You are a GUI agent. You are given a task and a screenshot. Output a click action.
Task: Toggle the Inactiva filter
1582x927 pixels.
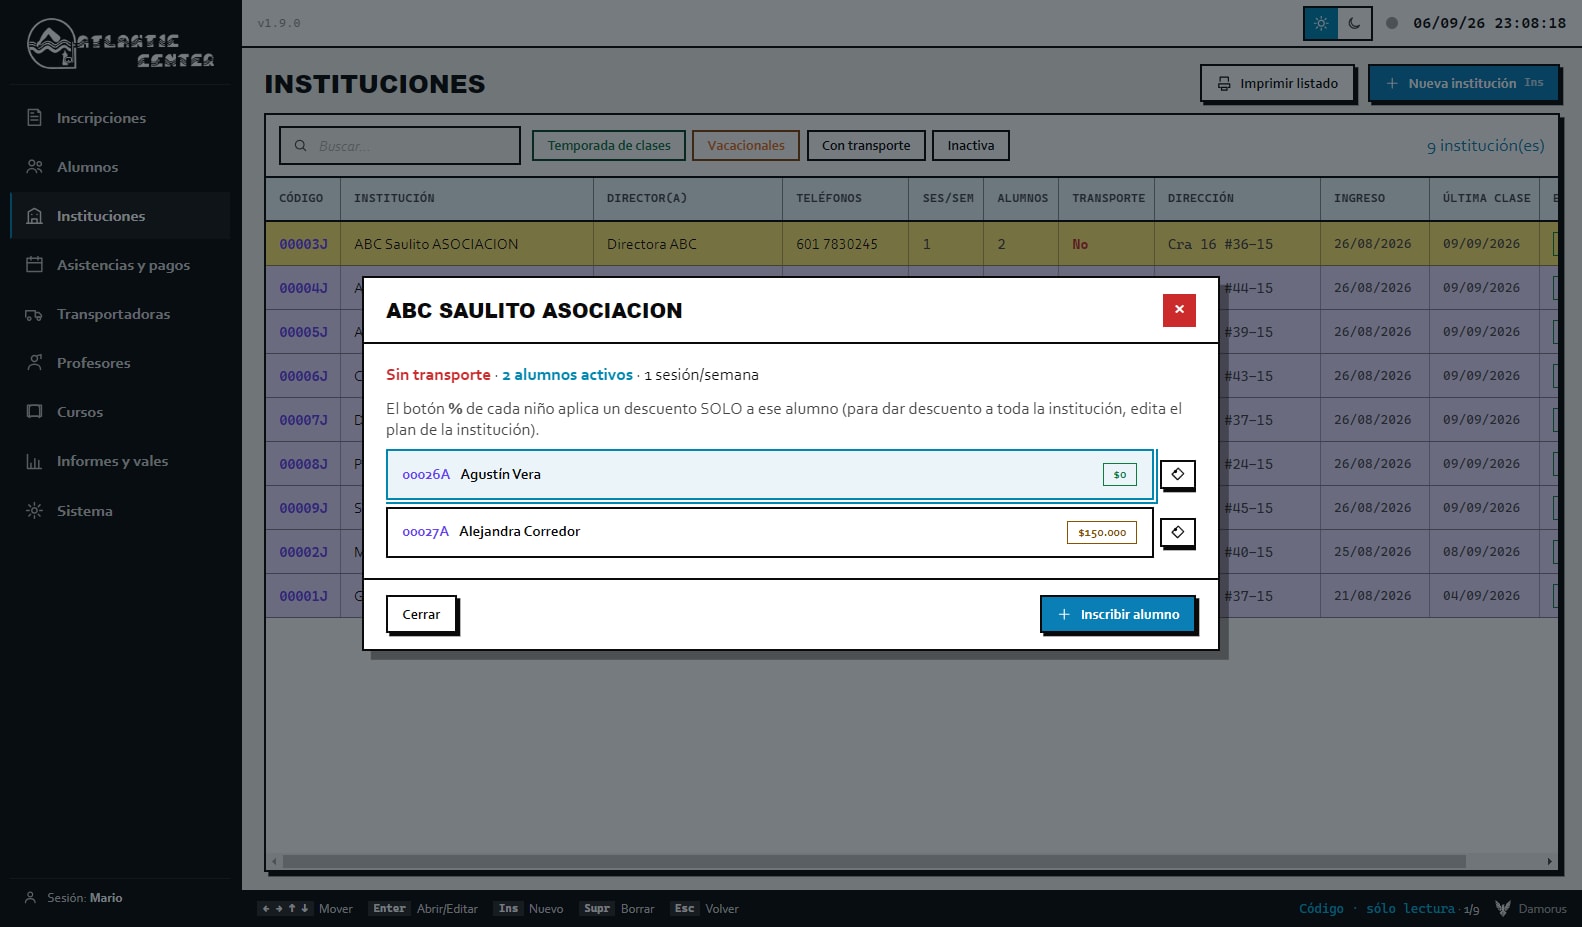971,145
